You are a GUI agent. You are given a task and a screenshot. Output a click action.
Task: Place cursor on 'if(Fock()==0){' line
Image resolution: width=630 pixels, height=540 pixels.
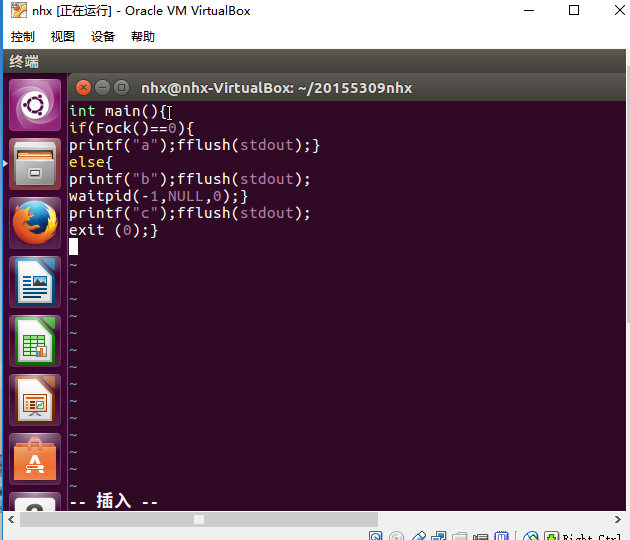tap(131, 128)
